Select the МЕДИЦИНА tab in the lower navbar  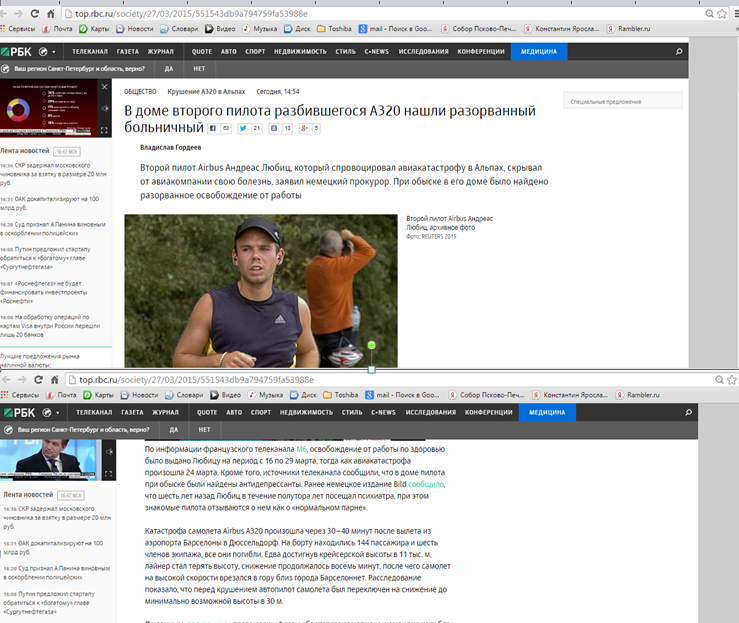pos(547,412)
